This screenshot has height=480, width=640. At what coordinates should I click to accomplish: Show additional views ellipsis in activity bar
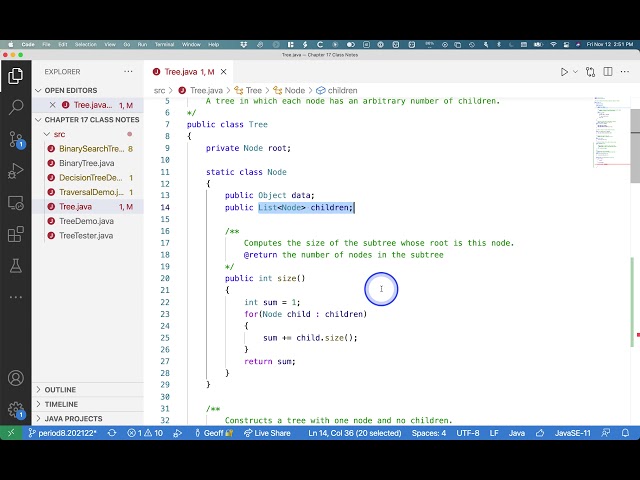16,297
